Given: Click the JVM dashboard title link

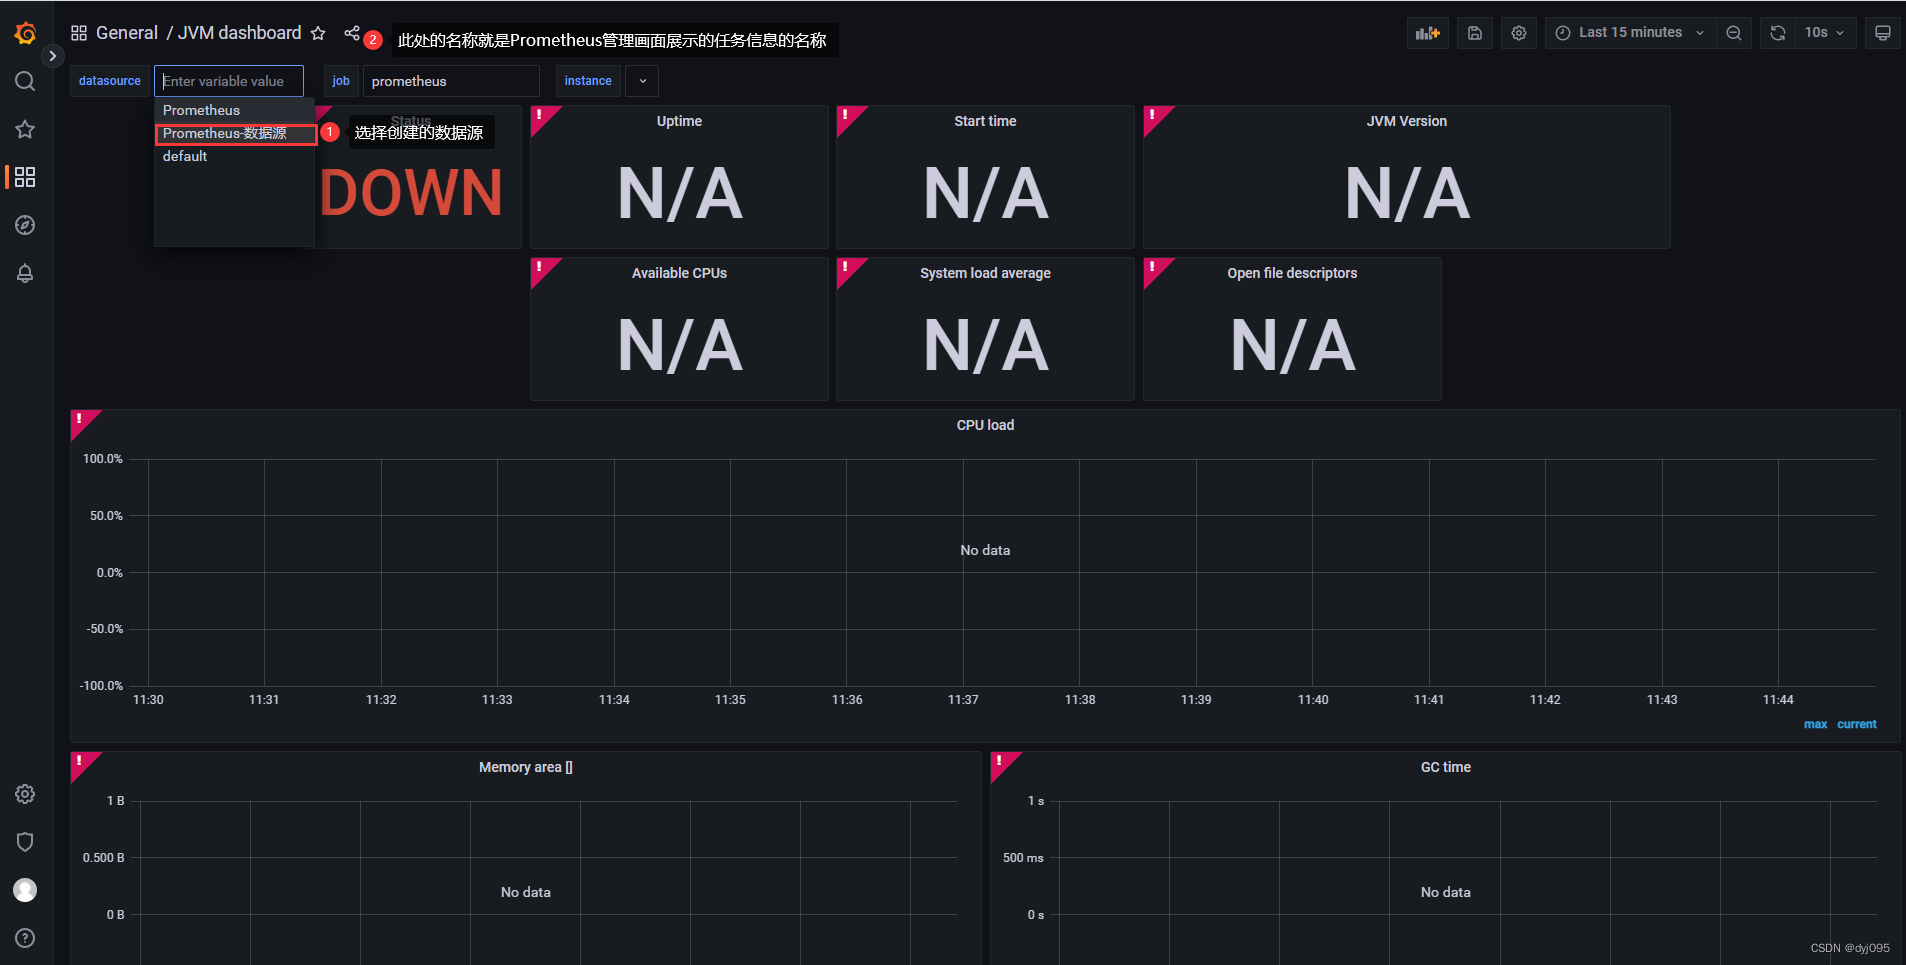Looking at the screenshot, I should point(239,33).
